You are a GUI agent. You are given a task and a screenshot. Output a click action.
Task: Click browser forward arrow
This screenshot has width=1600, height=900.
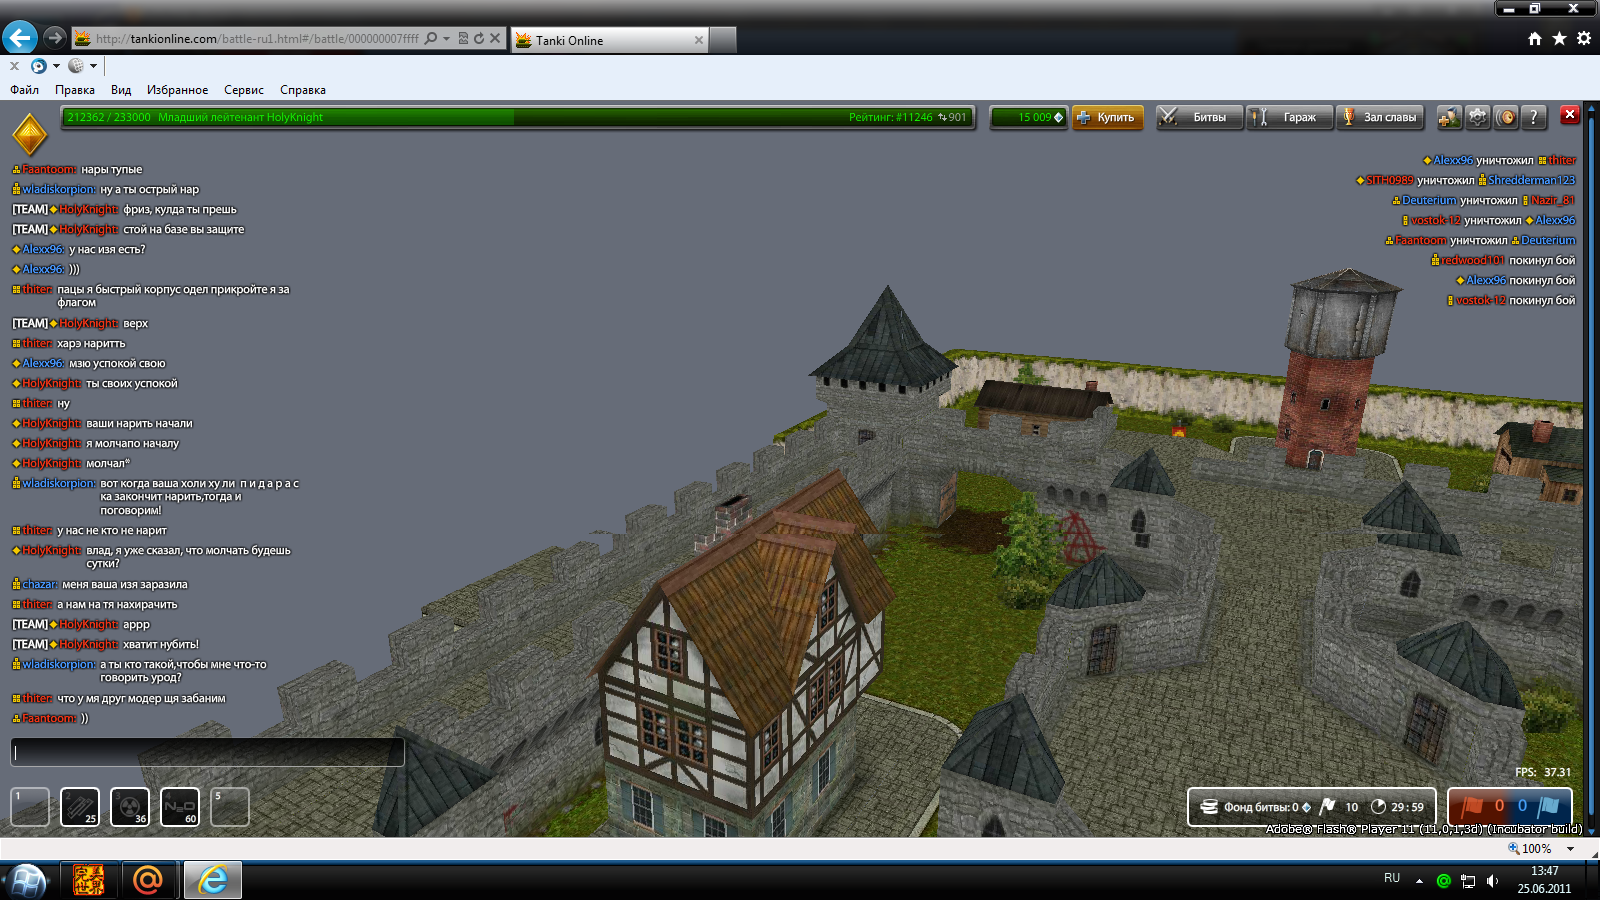coord(55,38)
